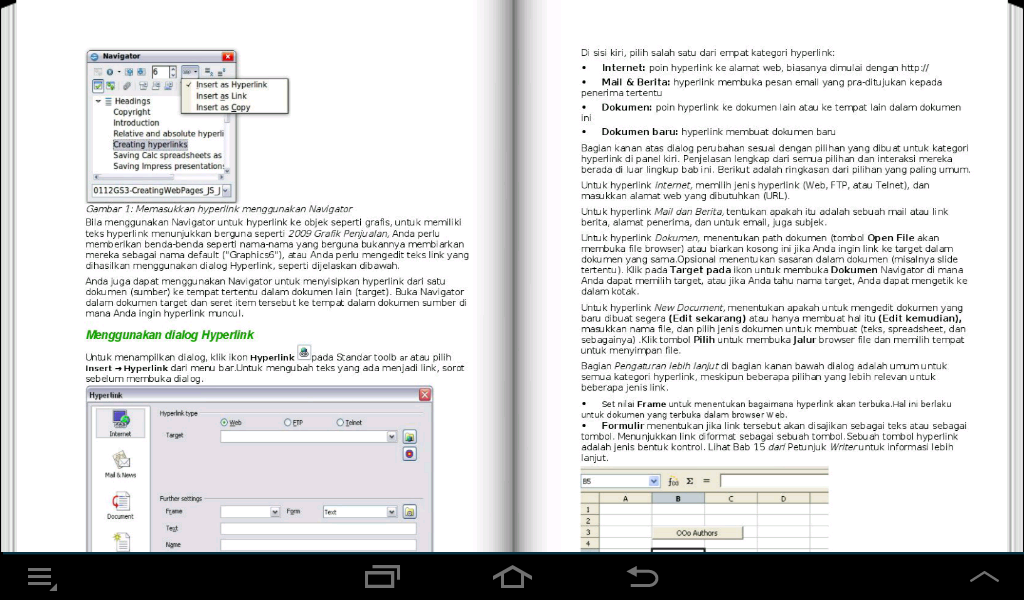Viewport: 1024px width, 600px height.
Task: Click the Set Reminder paperclip icon in Navigator
Action: click(127, 86)
